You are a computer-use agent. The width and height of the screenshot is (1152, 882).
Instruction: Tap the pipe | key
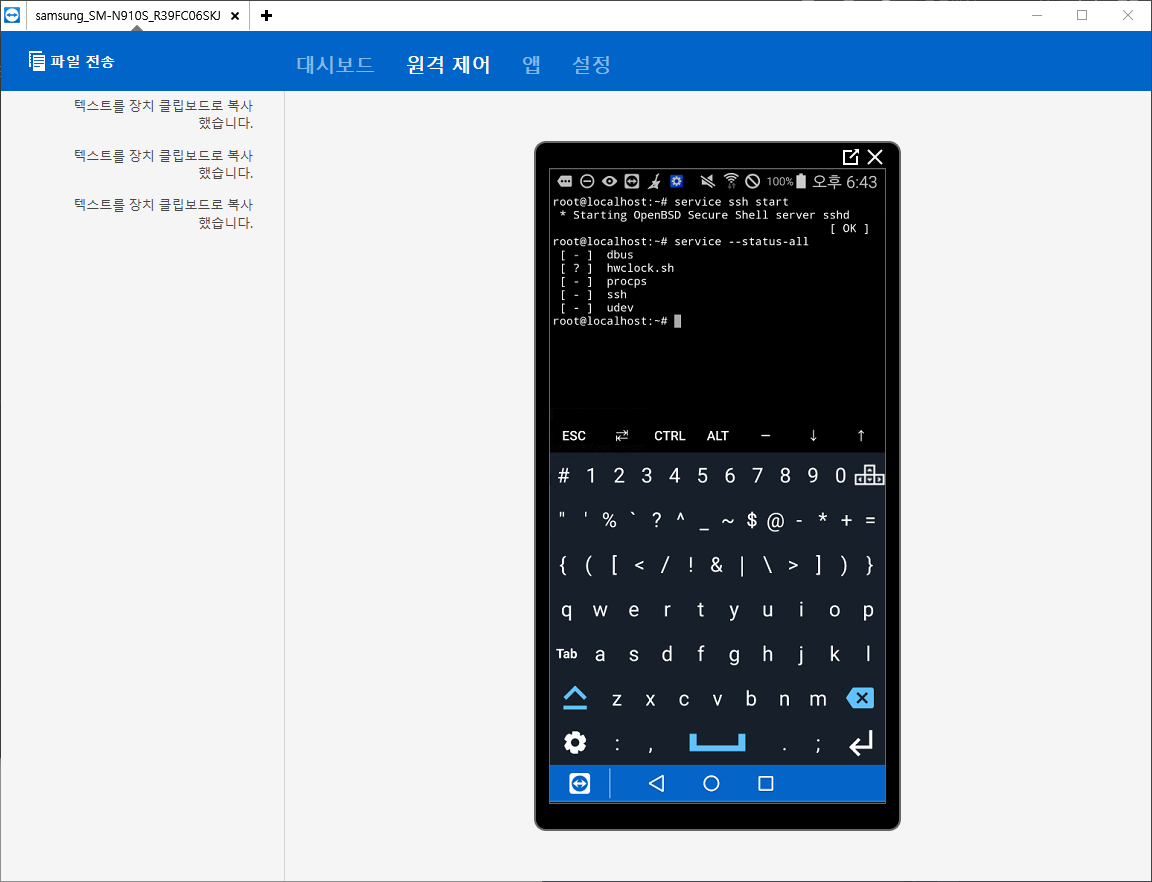[742, 565]
